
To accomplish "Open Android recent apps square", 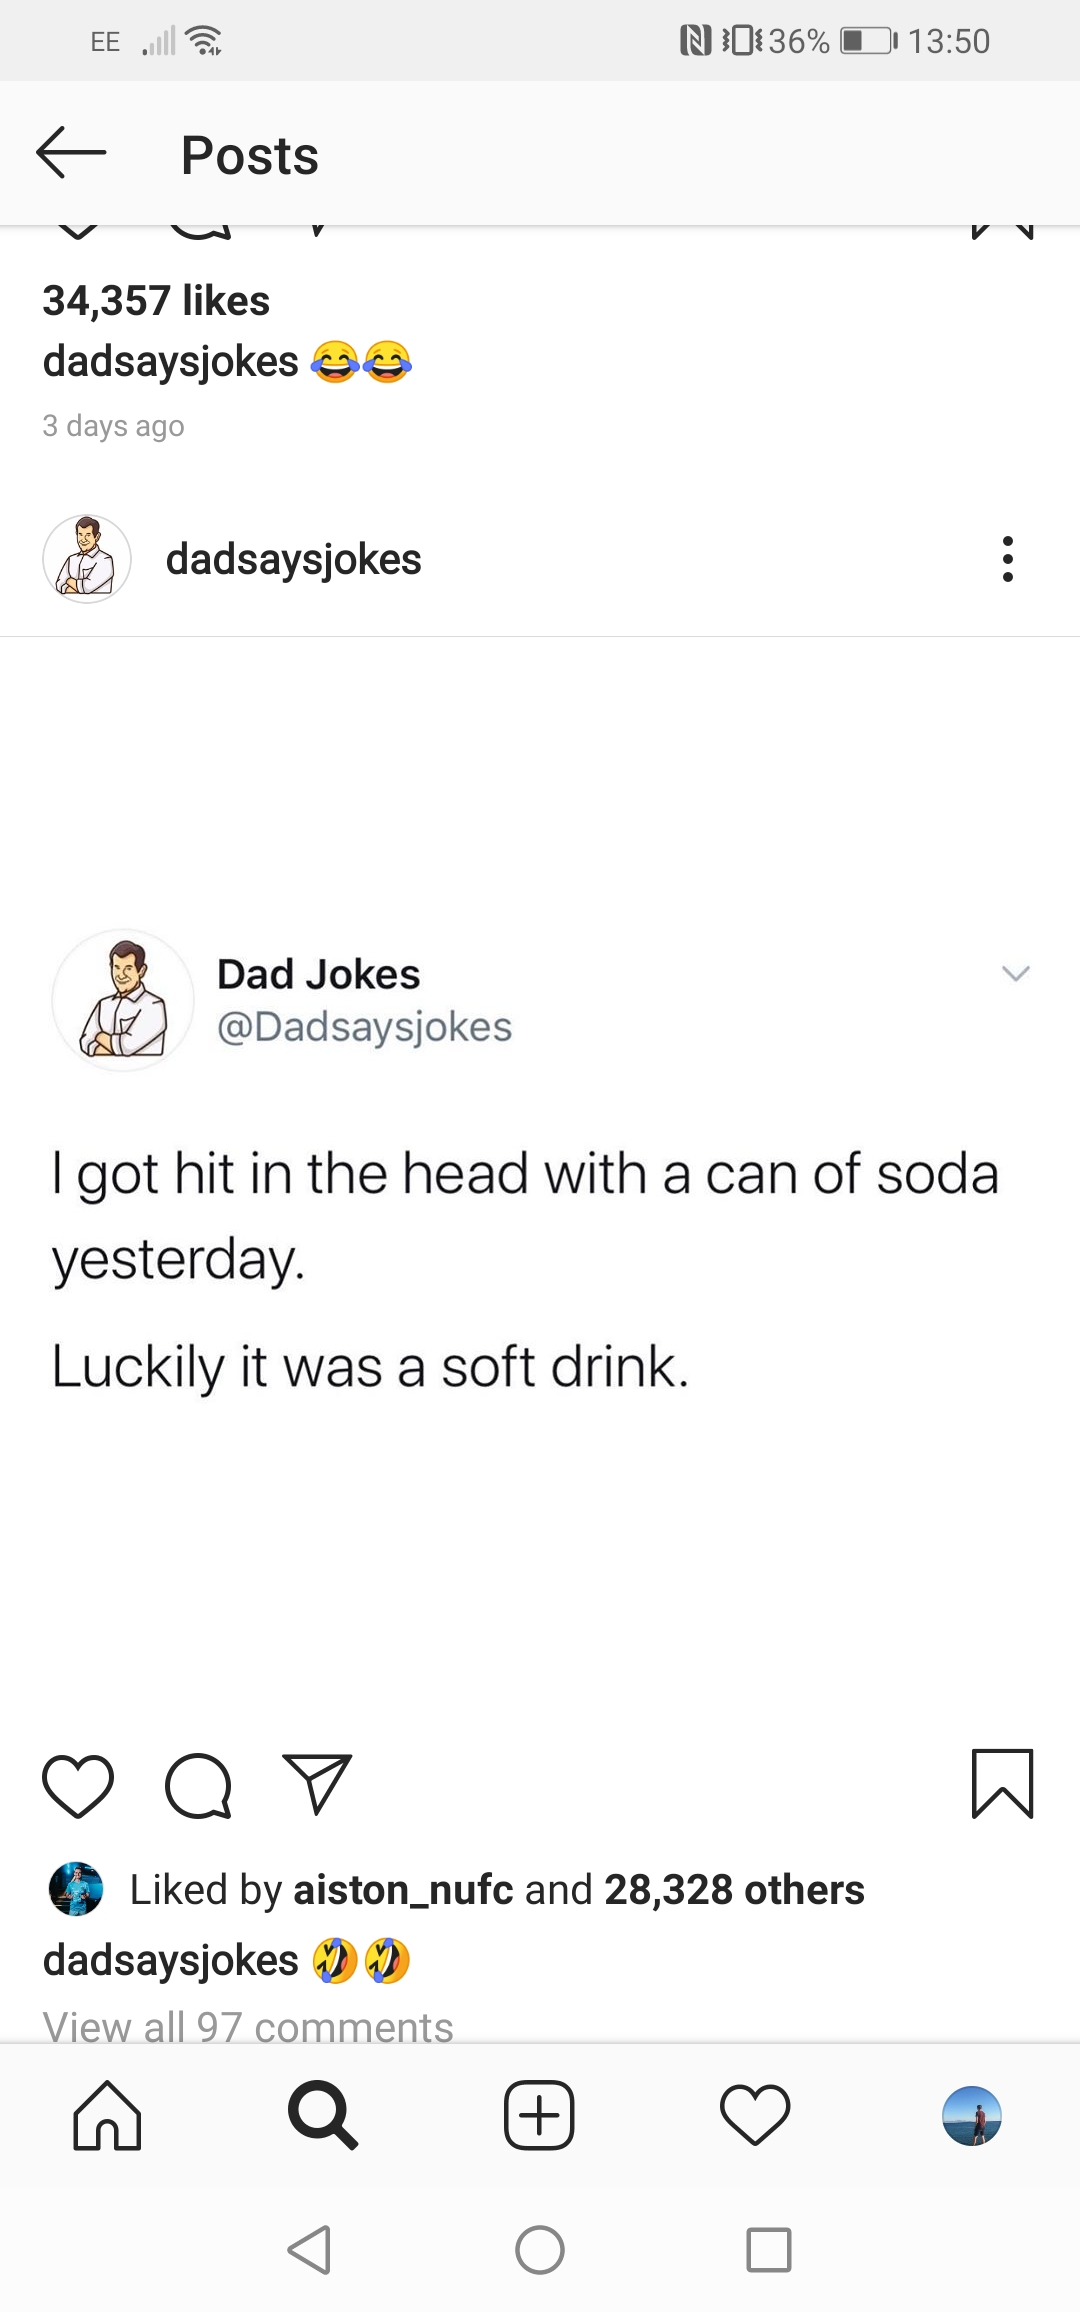I will point(769,2250).
